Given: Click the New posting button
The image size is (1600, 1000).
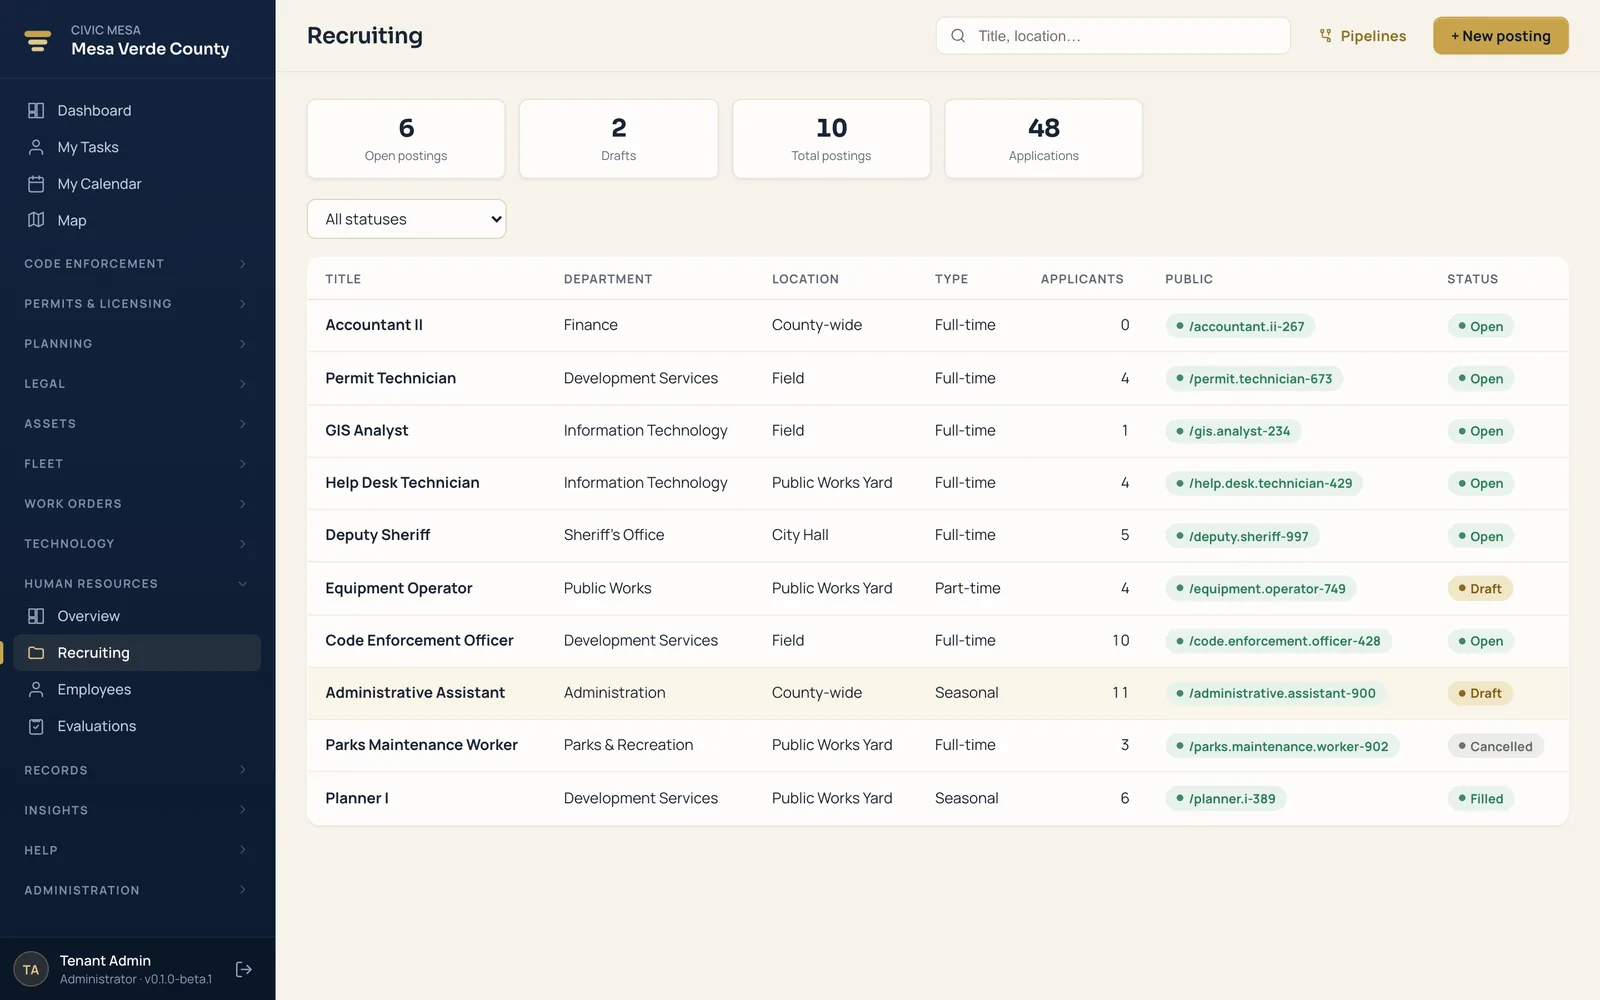Looking at the screenshot, I should 1500,36.
